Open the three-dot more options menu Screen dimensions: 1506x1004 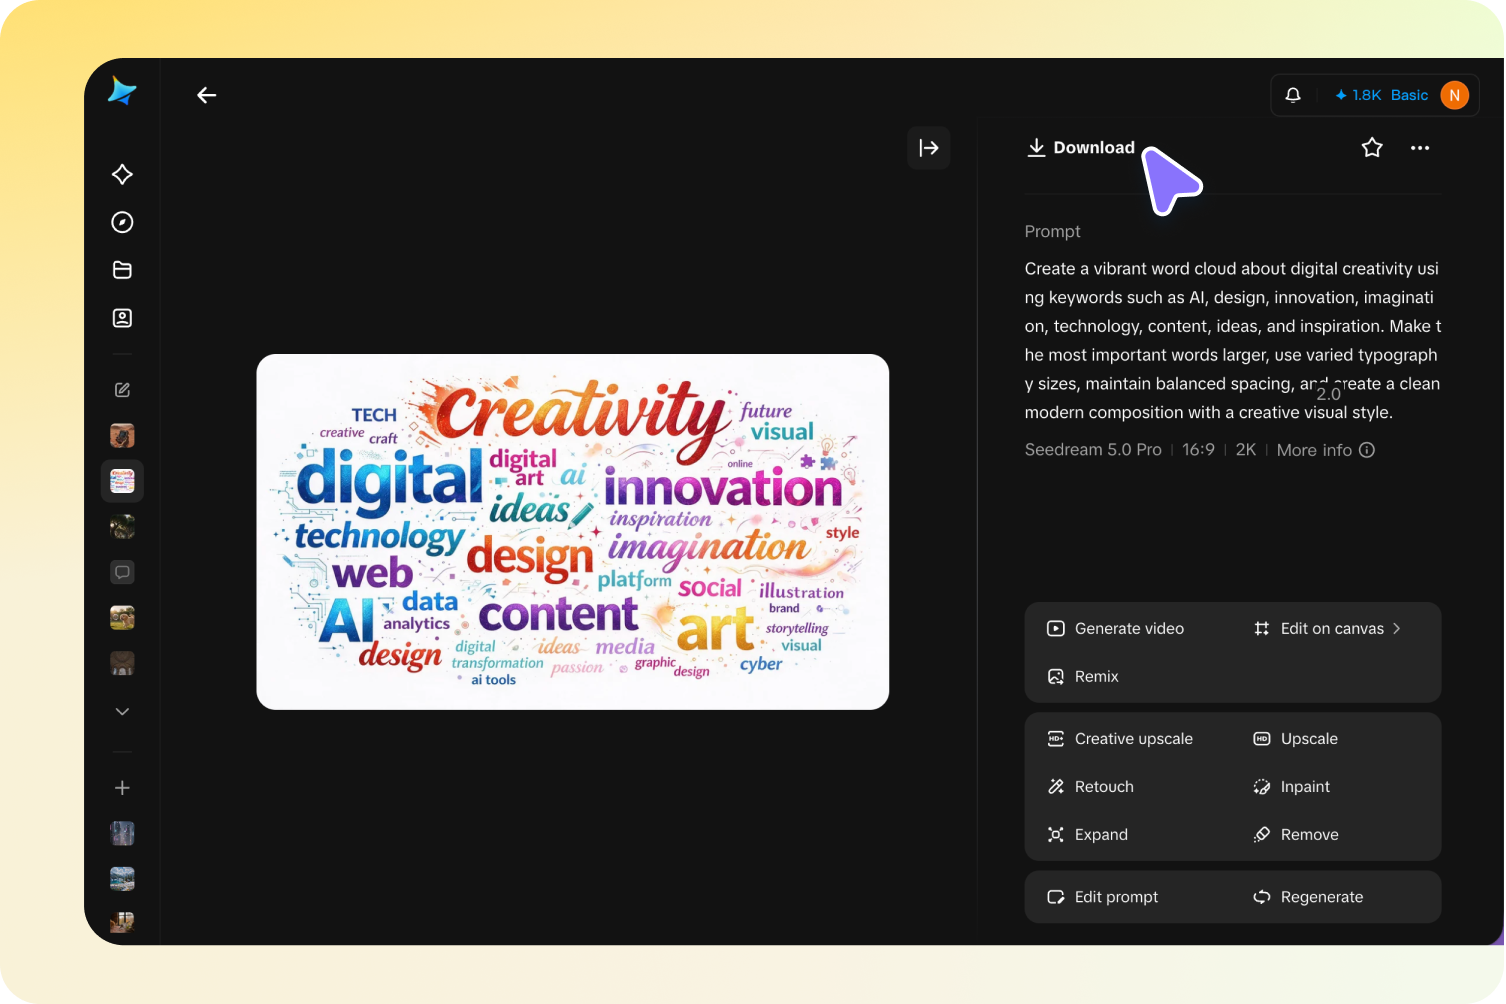[1420, 148]
